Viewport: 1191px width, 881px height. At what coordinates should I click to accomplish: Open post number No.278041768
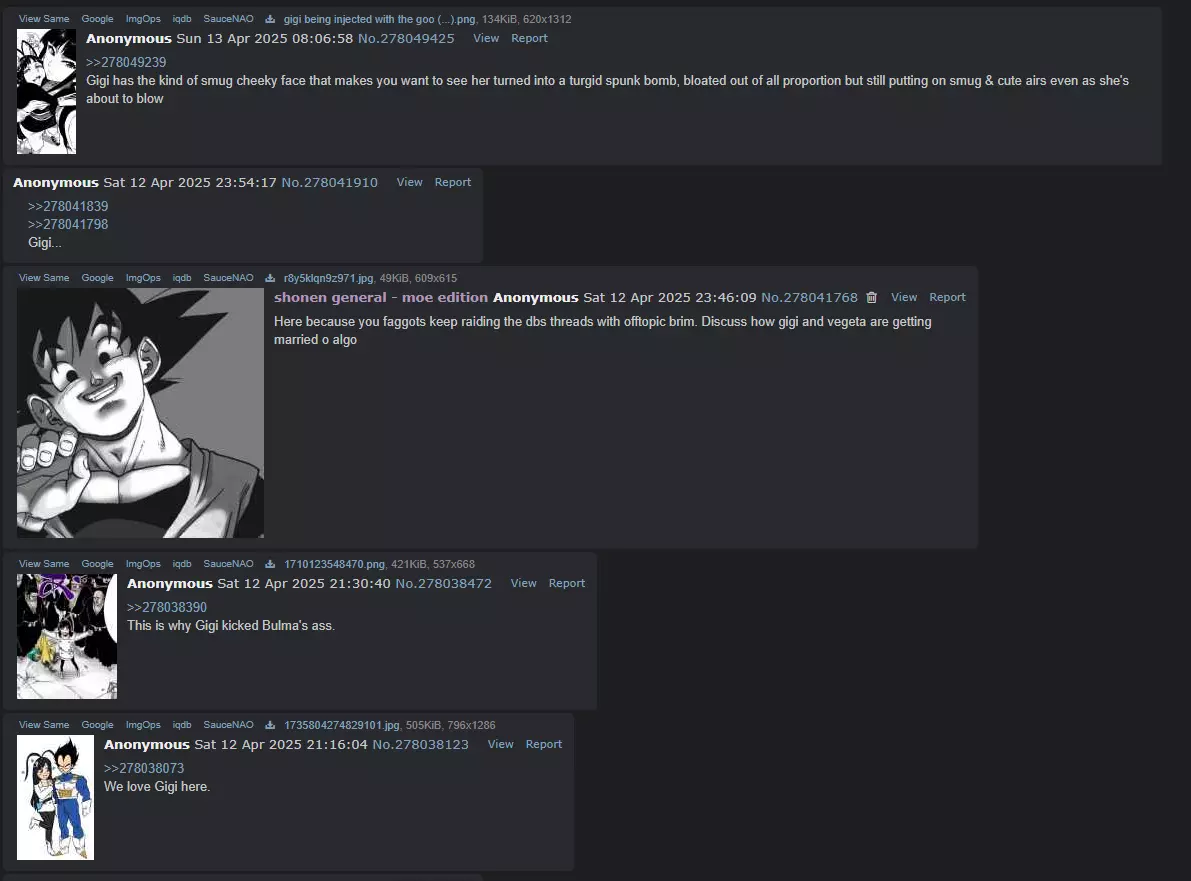[x=810, y=298]
